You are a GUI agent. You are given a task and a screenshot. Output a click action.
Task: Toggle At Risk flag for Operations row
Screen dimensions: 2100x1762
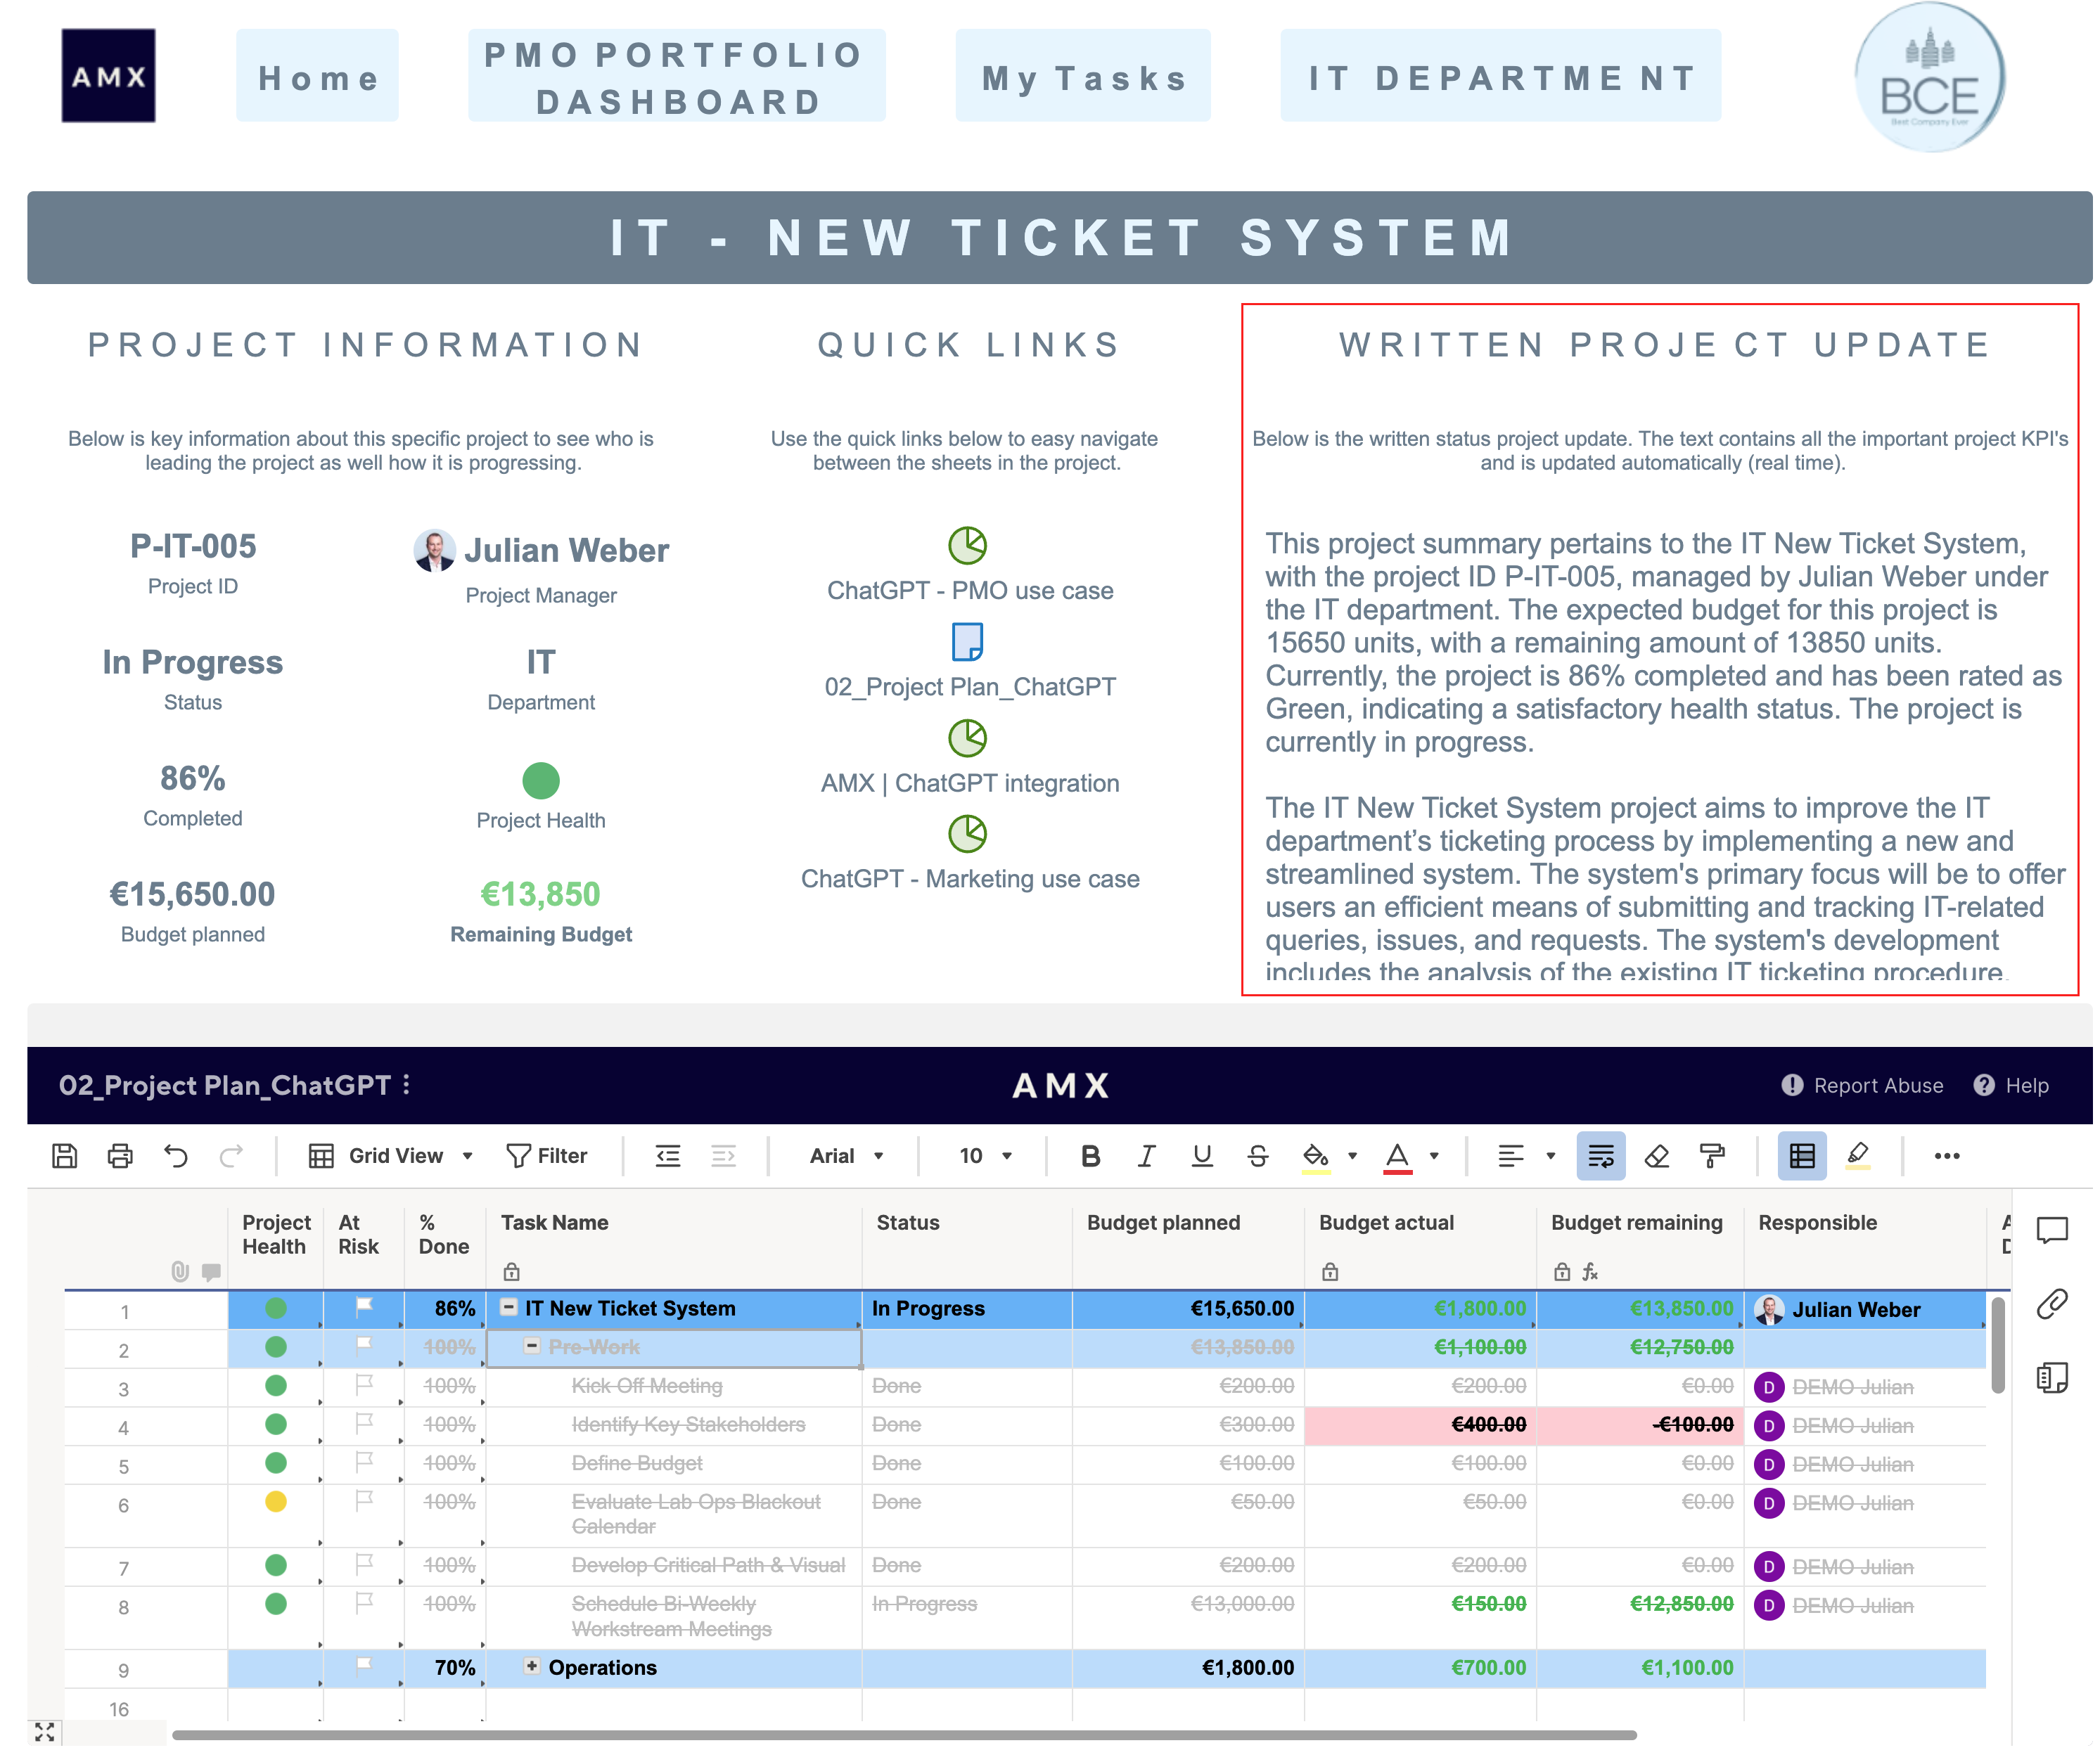(364, 1667)
